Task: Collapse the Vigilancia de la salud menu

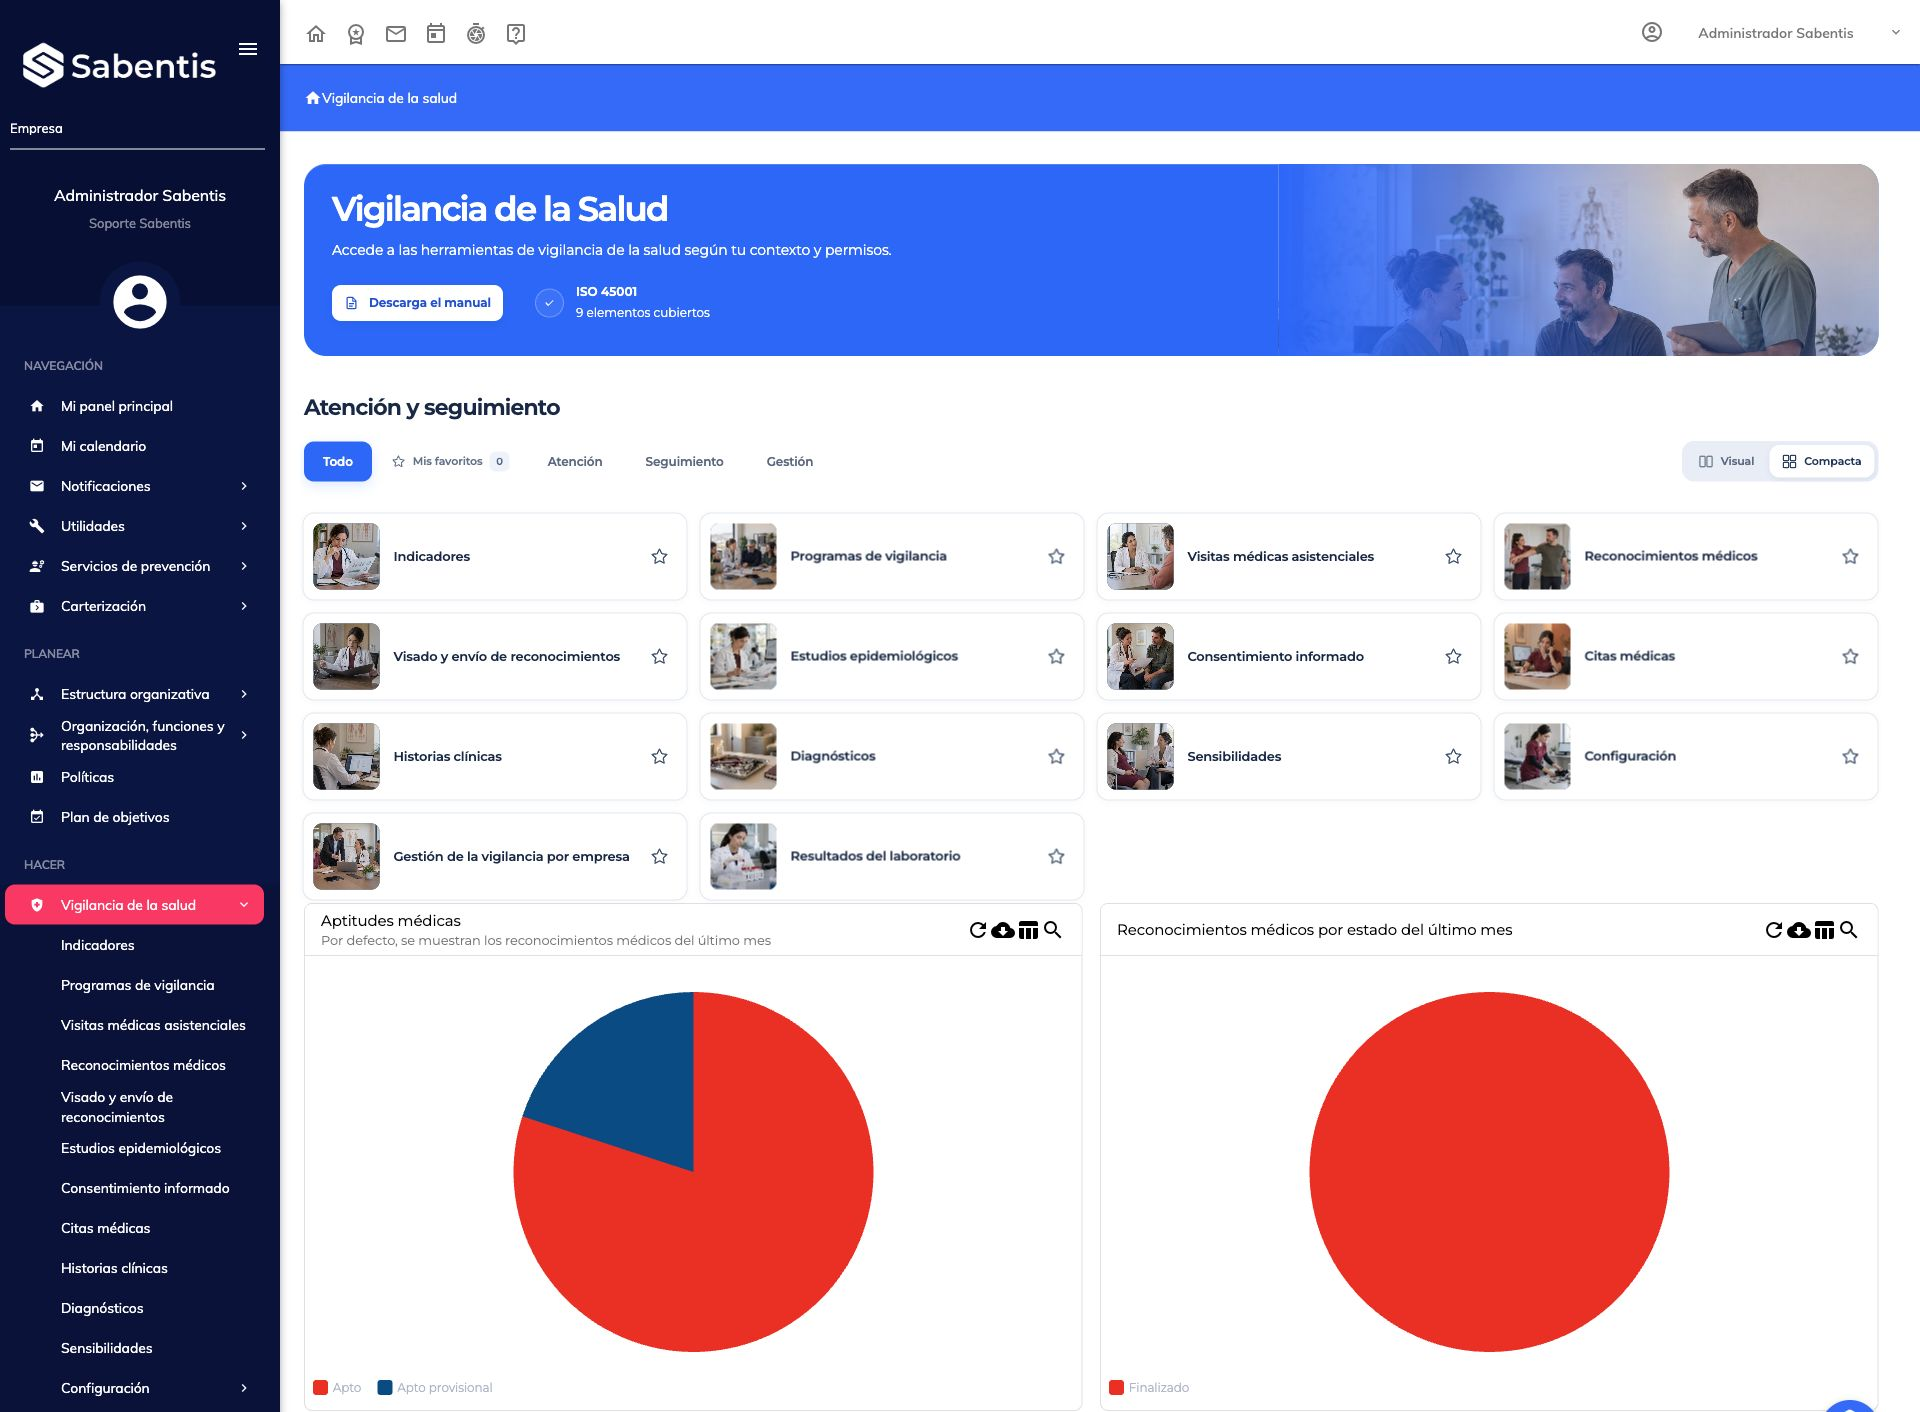Action: (x=244, y=905)
